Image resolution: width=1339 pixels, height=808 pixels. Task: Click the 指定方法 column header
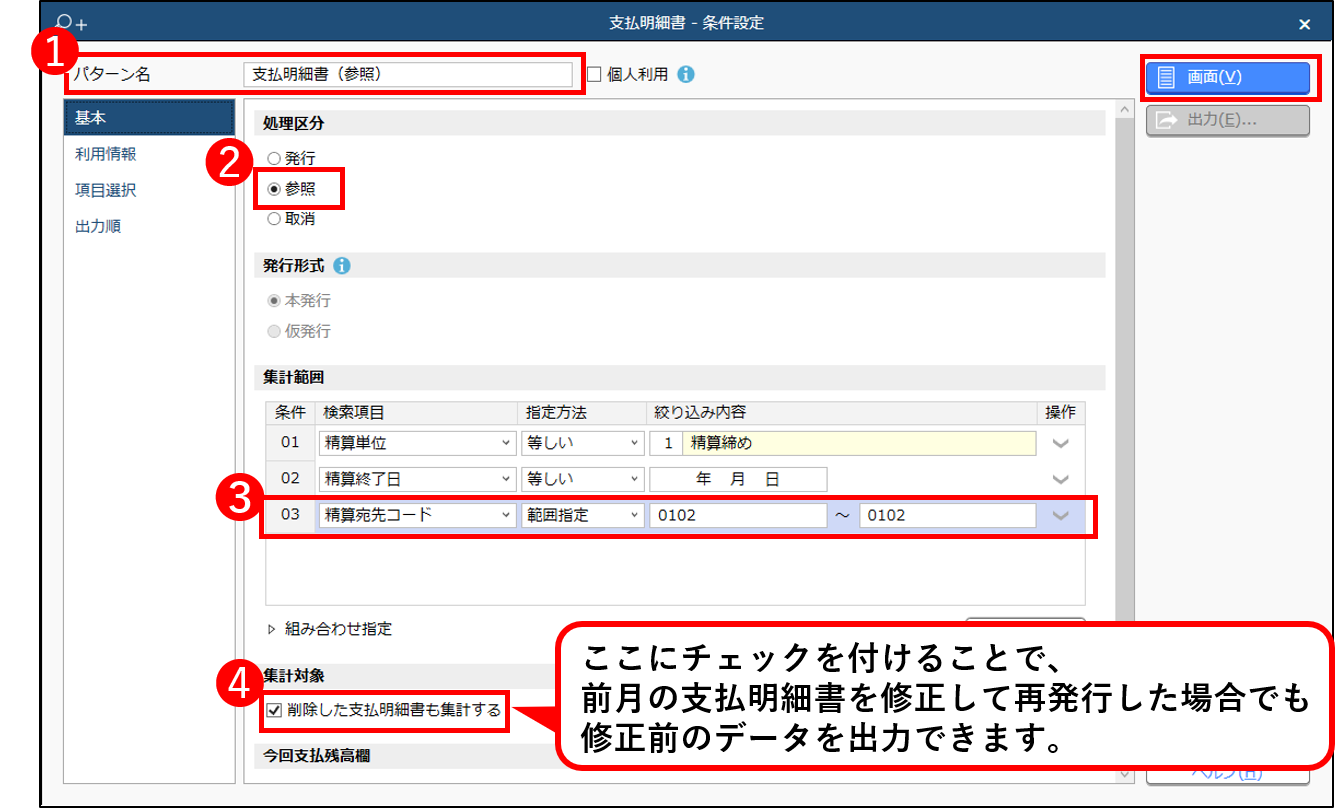(583, 412)
